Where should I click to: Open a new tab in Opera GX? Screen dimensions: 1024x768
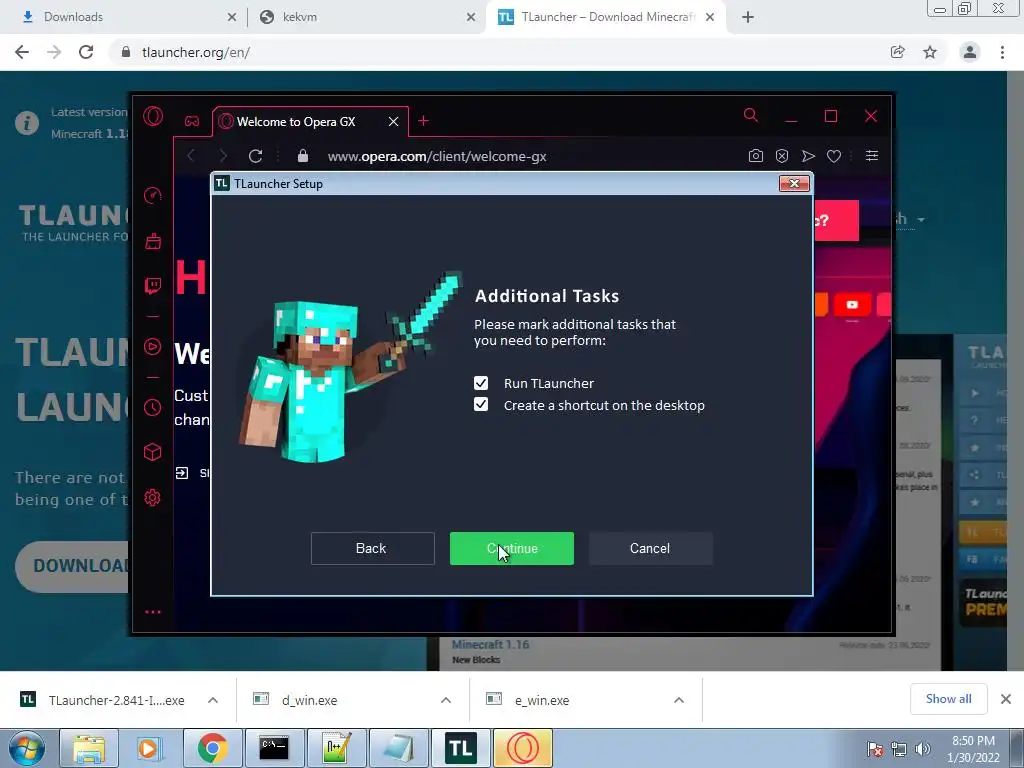point(423,121)
